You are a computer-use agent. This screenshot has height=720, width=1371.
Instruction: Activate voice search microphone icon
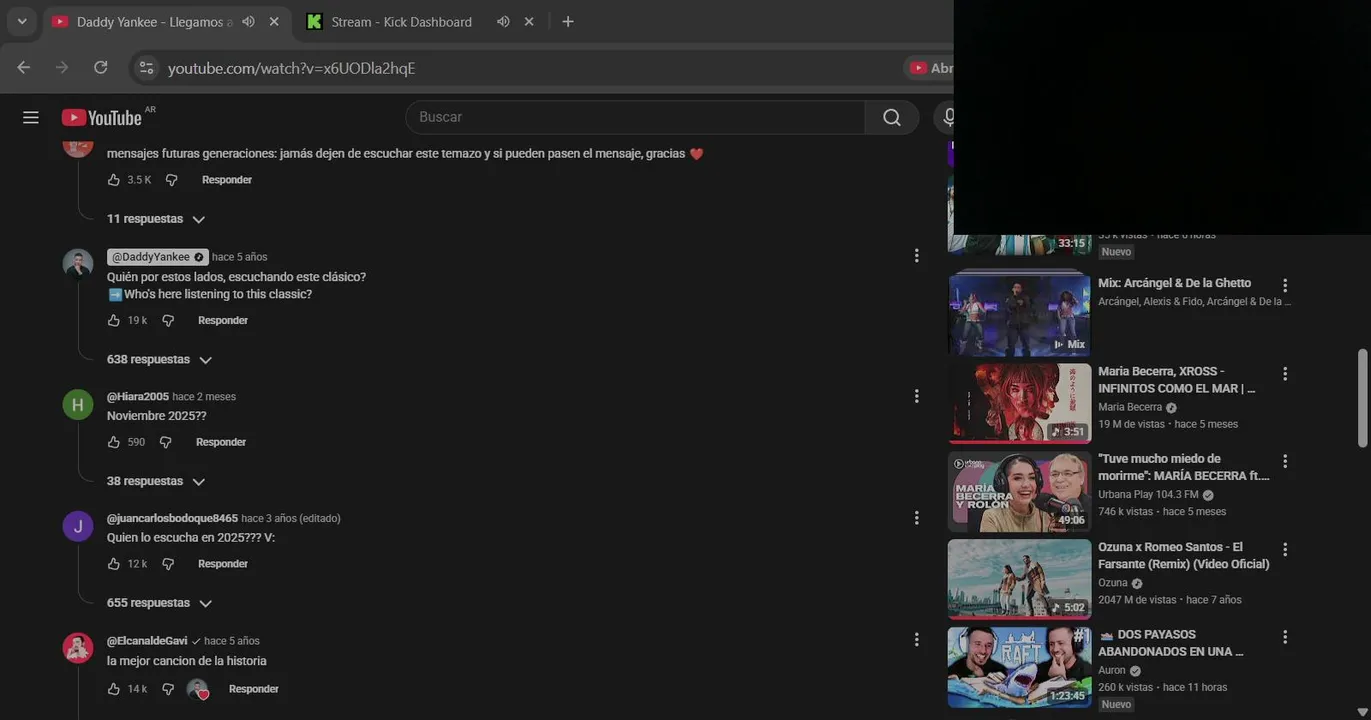(947, 117)
